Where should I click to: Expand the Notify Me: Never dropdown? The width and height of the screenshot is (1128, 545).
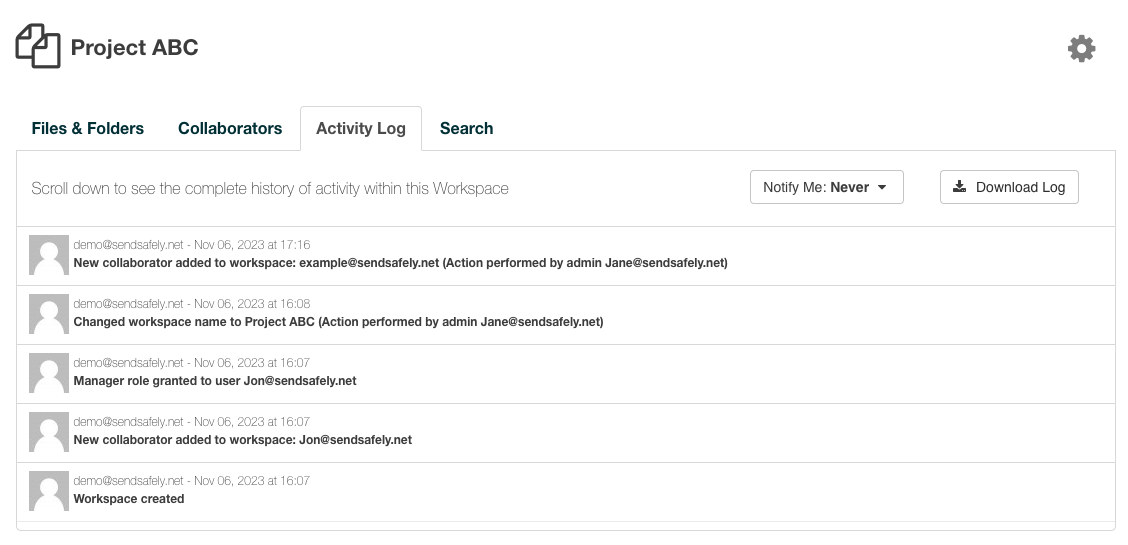coord(826,187)
